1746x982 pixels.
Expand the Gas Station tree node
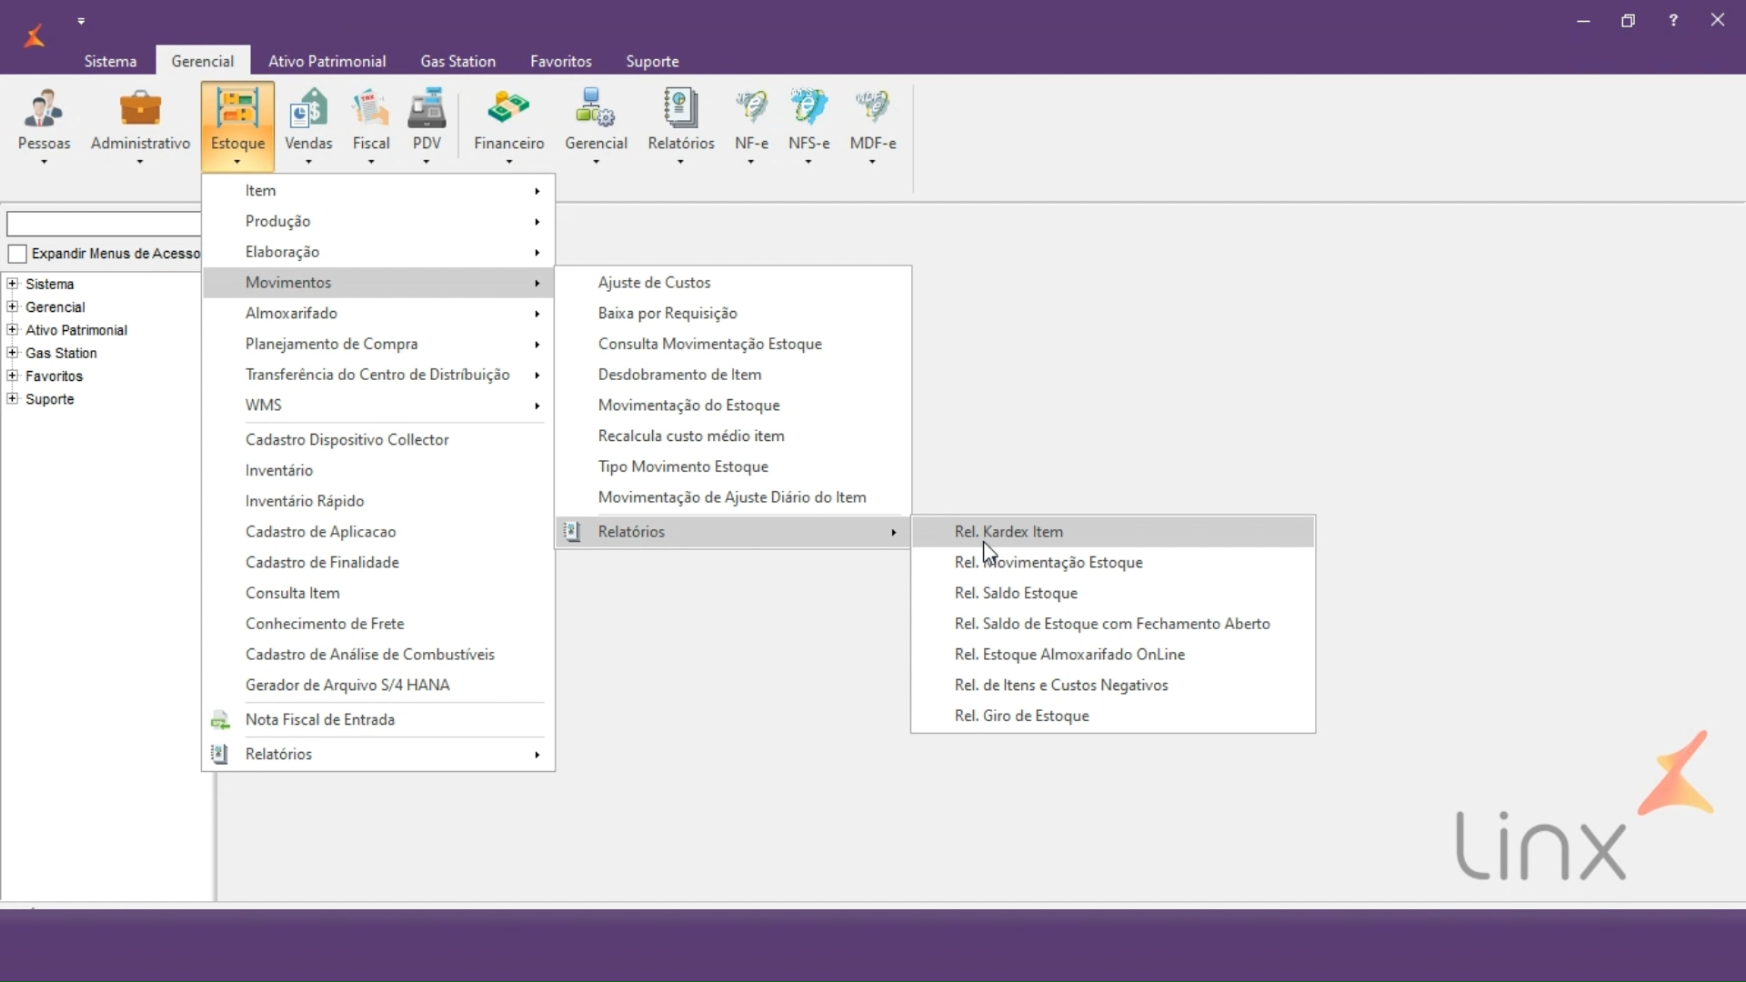click(x=13, y=353)
